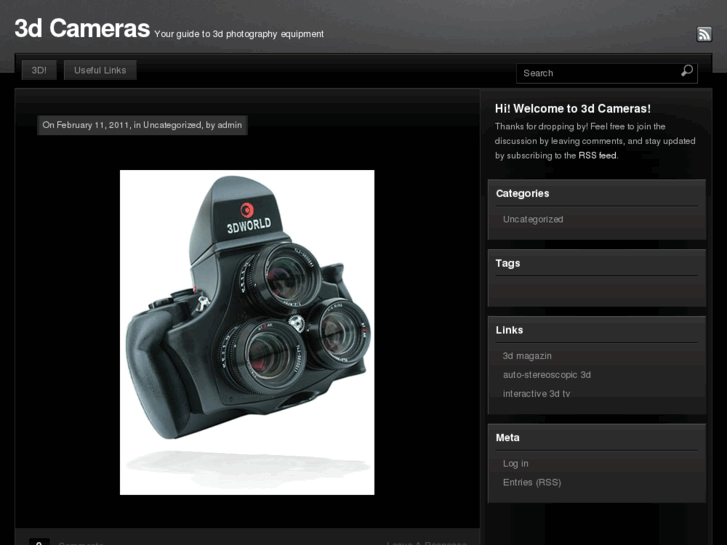Open the Uncategorized link in post meta

(172, 125)
